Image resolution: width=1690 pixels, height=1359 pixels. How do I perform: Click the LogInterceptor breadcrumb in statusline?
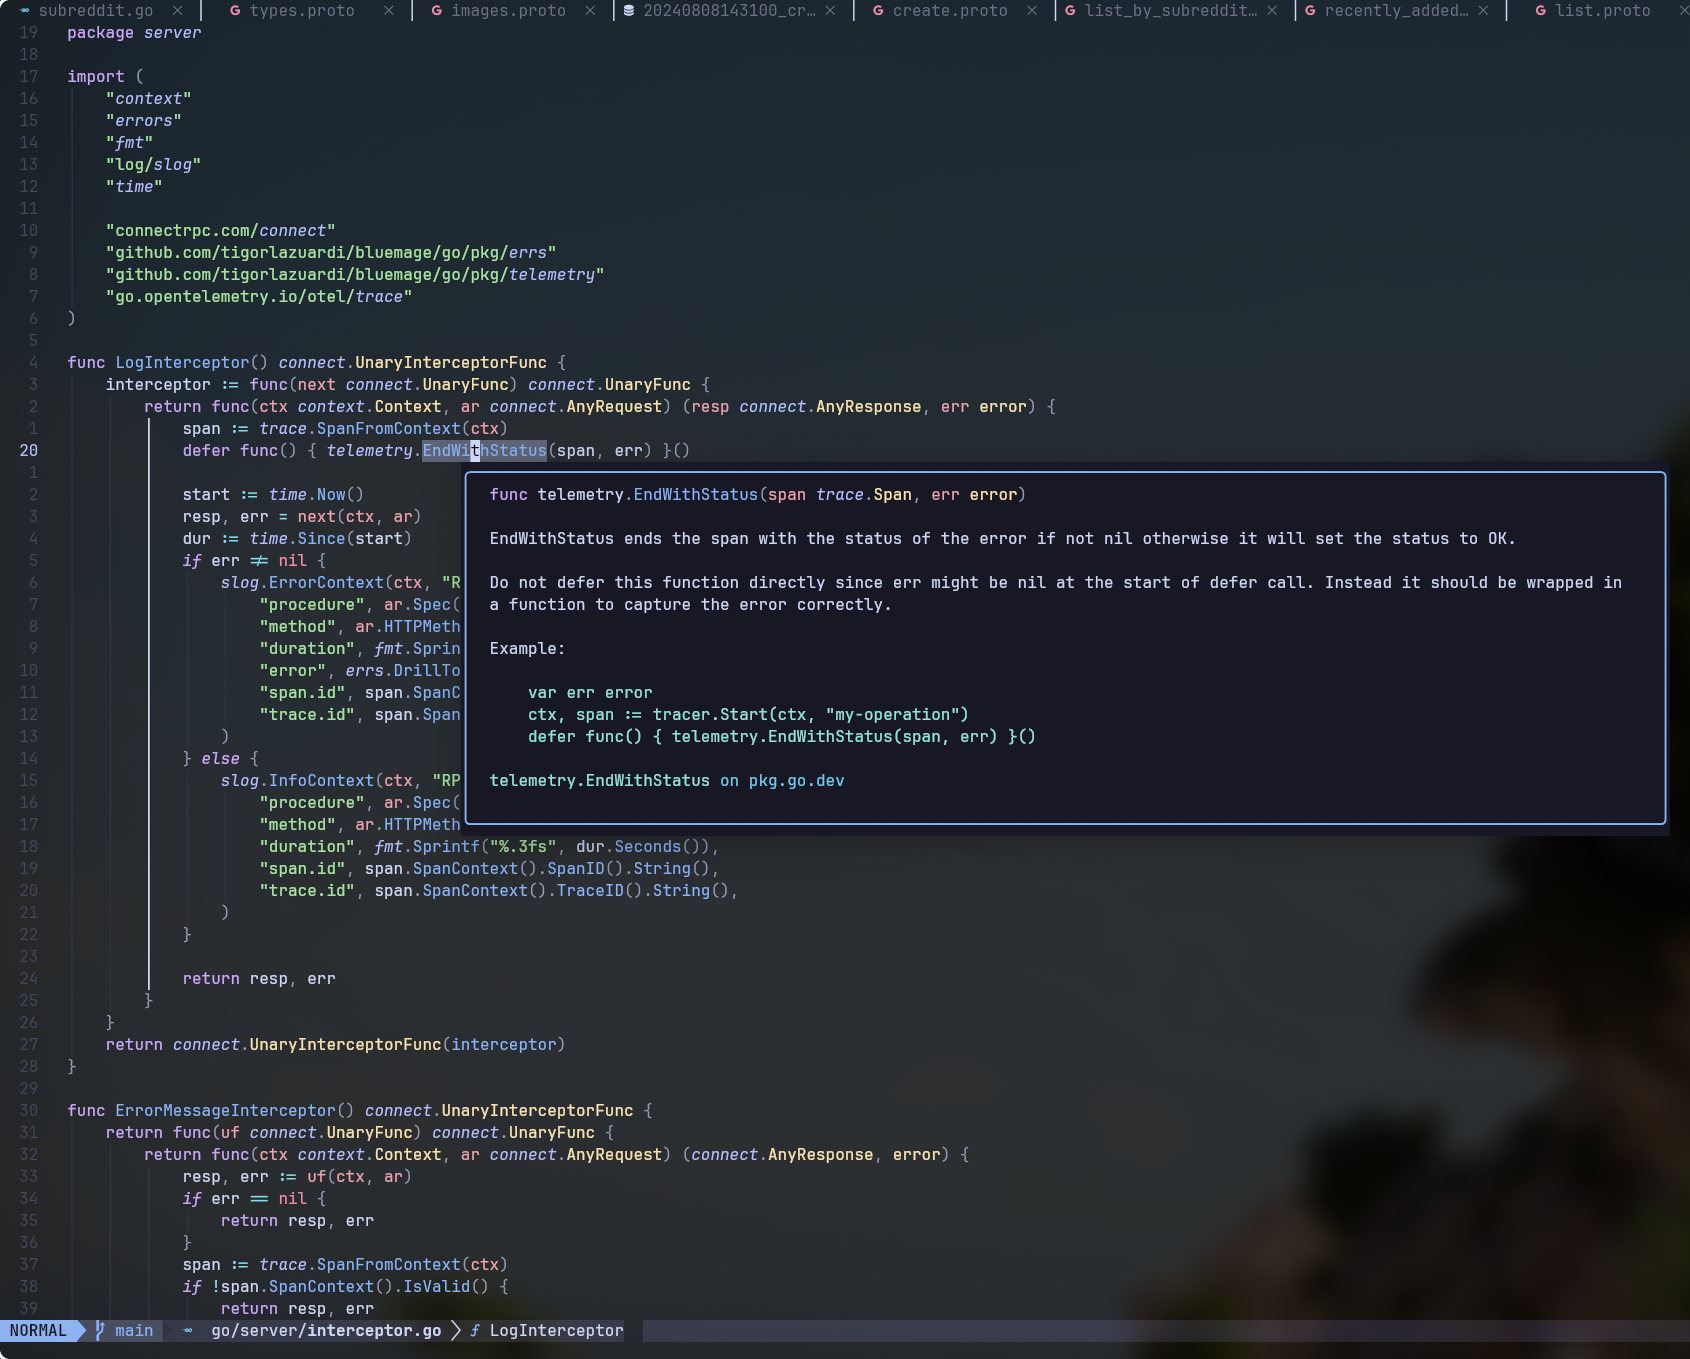pyautogui.click(x=556, y=1330)
